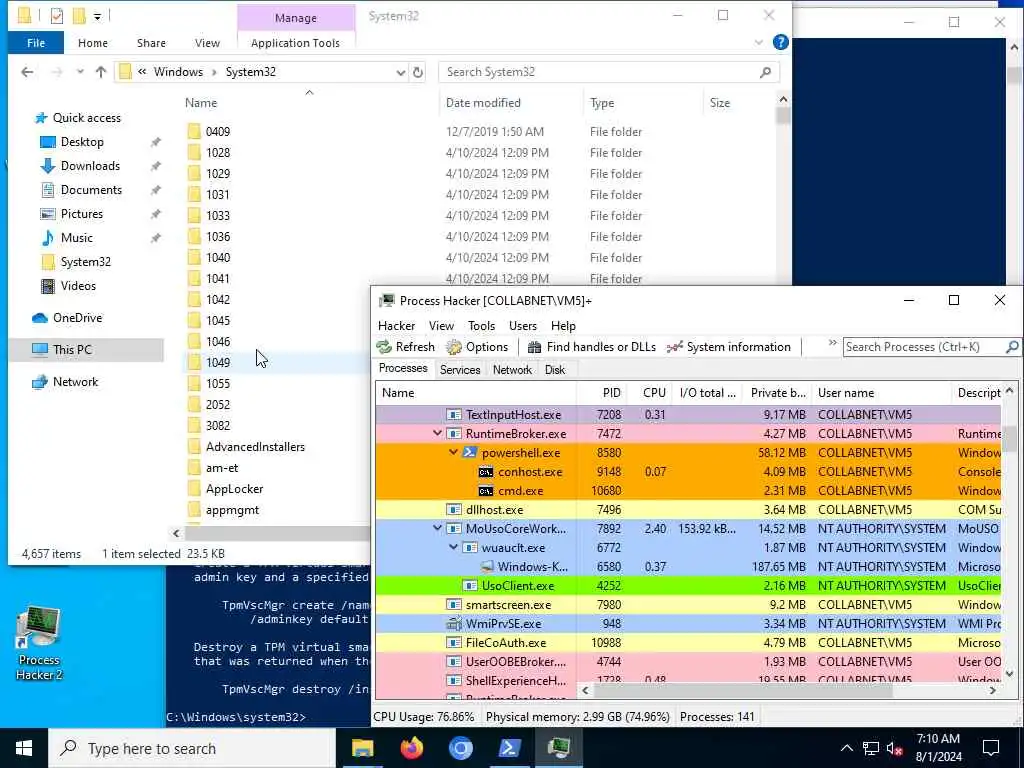Open the Quick Access Toolbar customize dropdown
This screenshot has height=768, width=1024.
[x=97, y=16]
